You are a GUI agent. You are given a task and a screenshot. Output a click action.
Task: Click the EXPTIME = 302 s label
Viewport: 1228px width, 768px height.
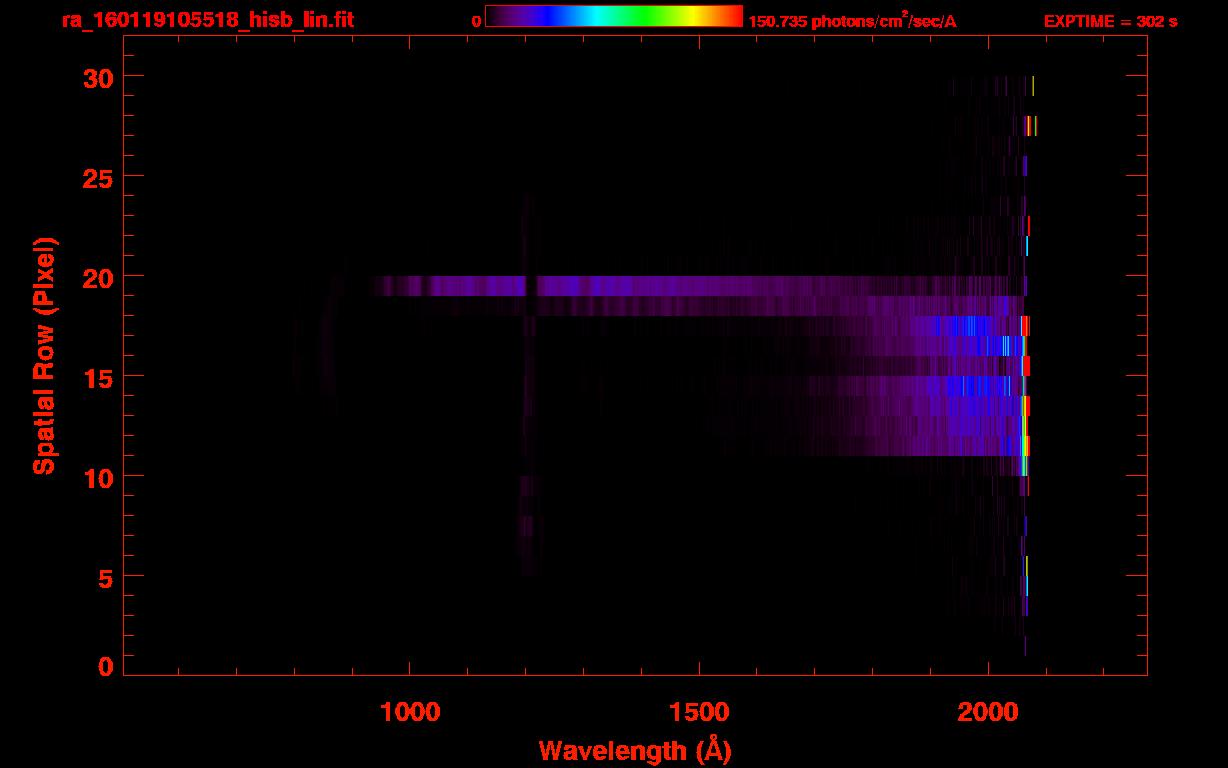click(1110, 21)
